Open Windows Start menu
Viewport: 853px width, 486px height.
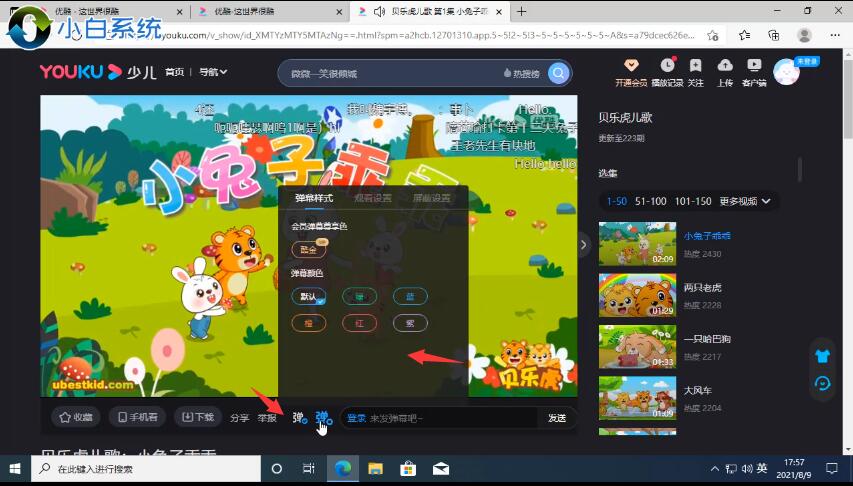tap(15, 469)
